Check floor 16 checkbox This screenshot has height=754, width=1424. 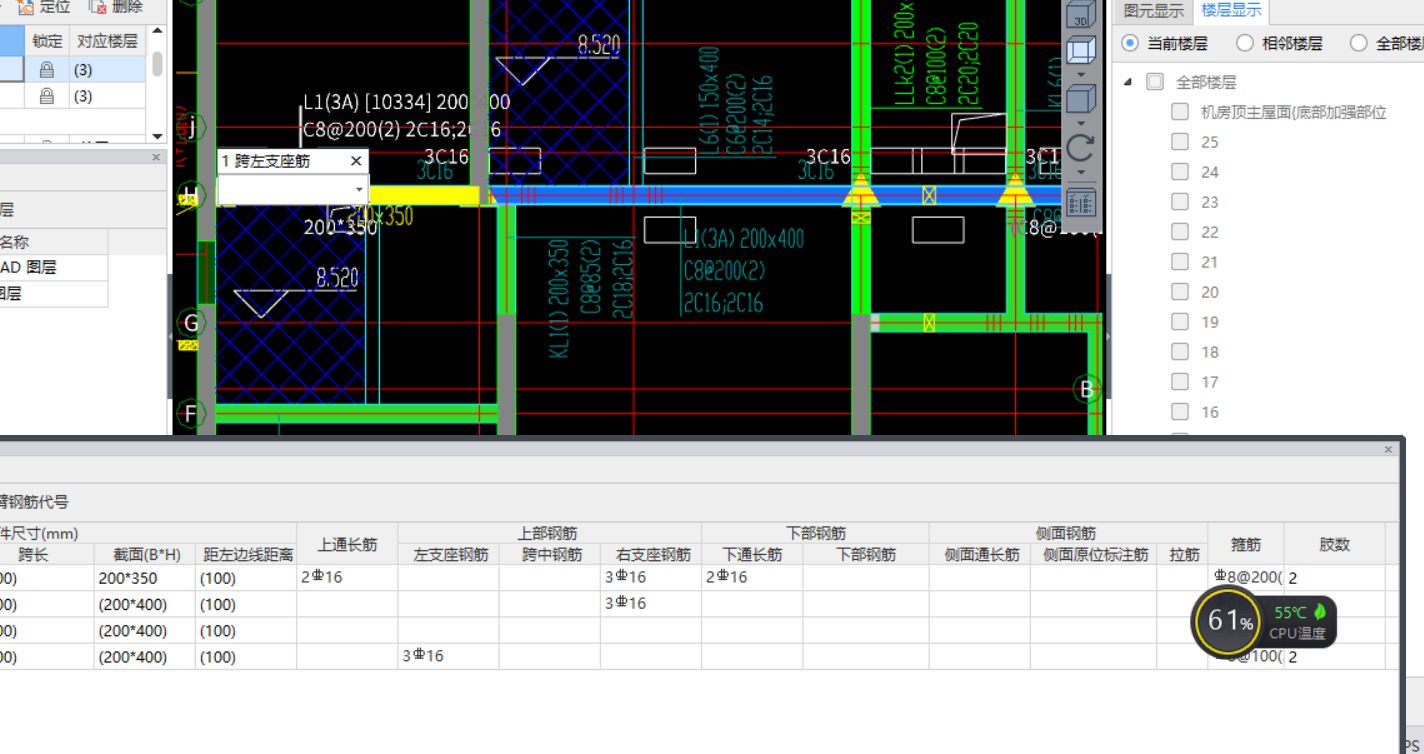1180,411
